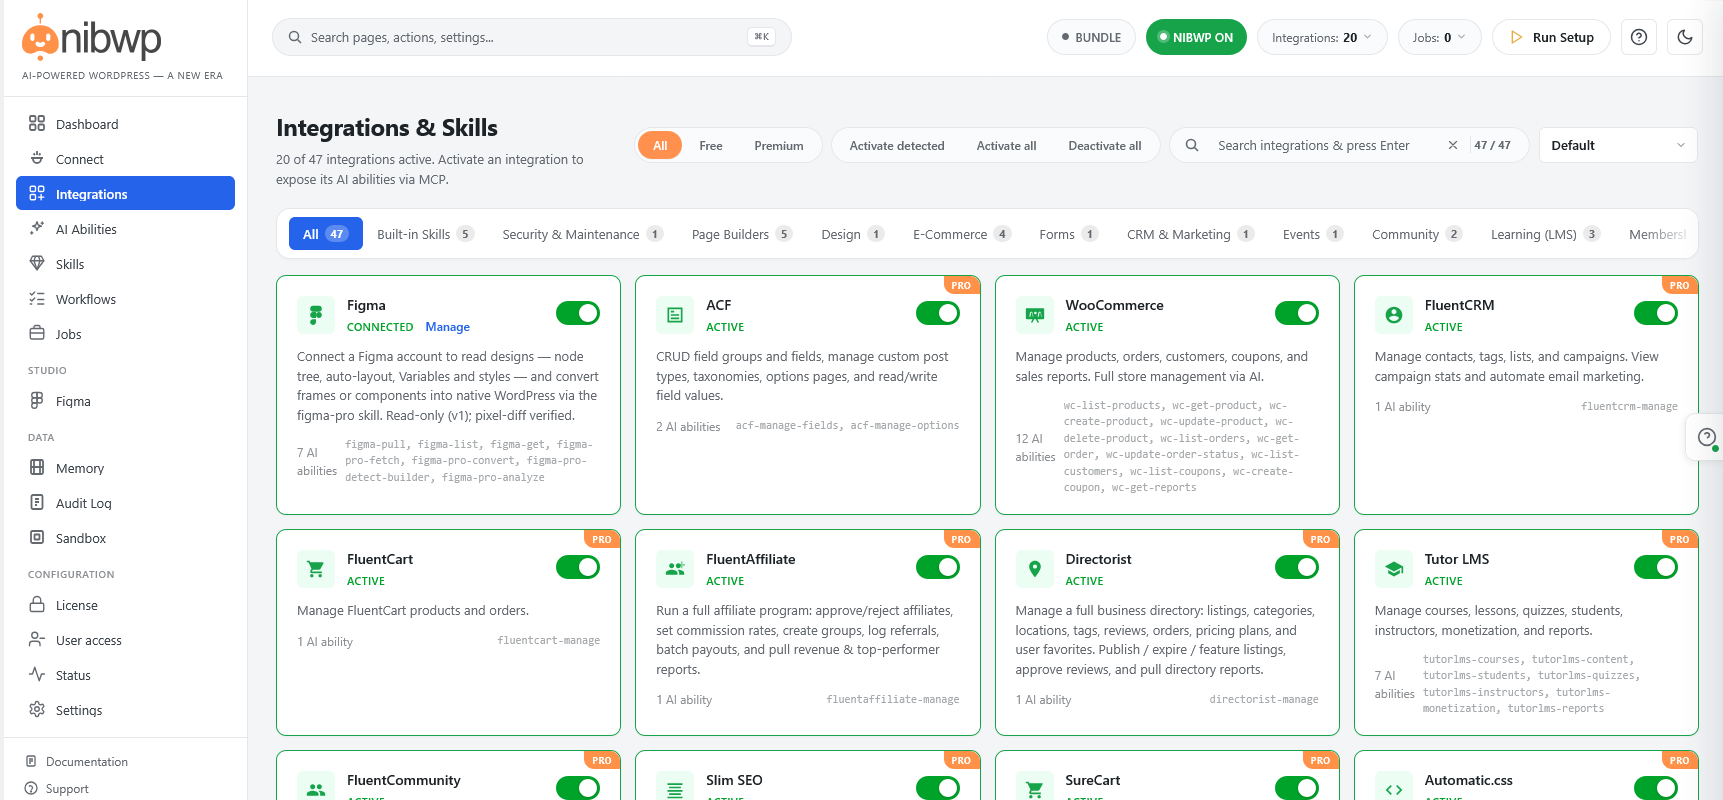
Task: Toggle off the ACF integration
Action: (x=938, y=313)
